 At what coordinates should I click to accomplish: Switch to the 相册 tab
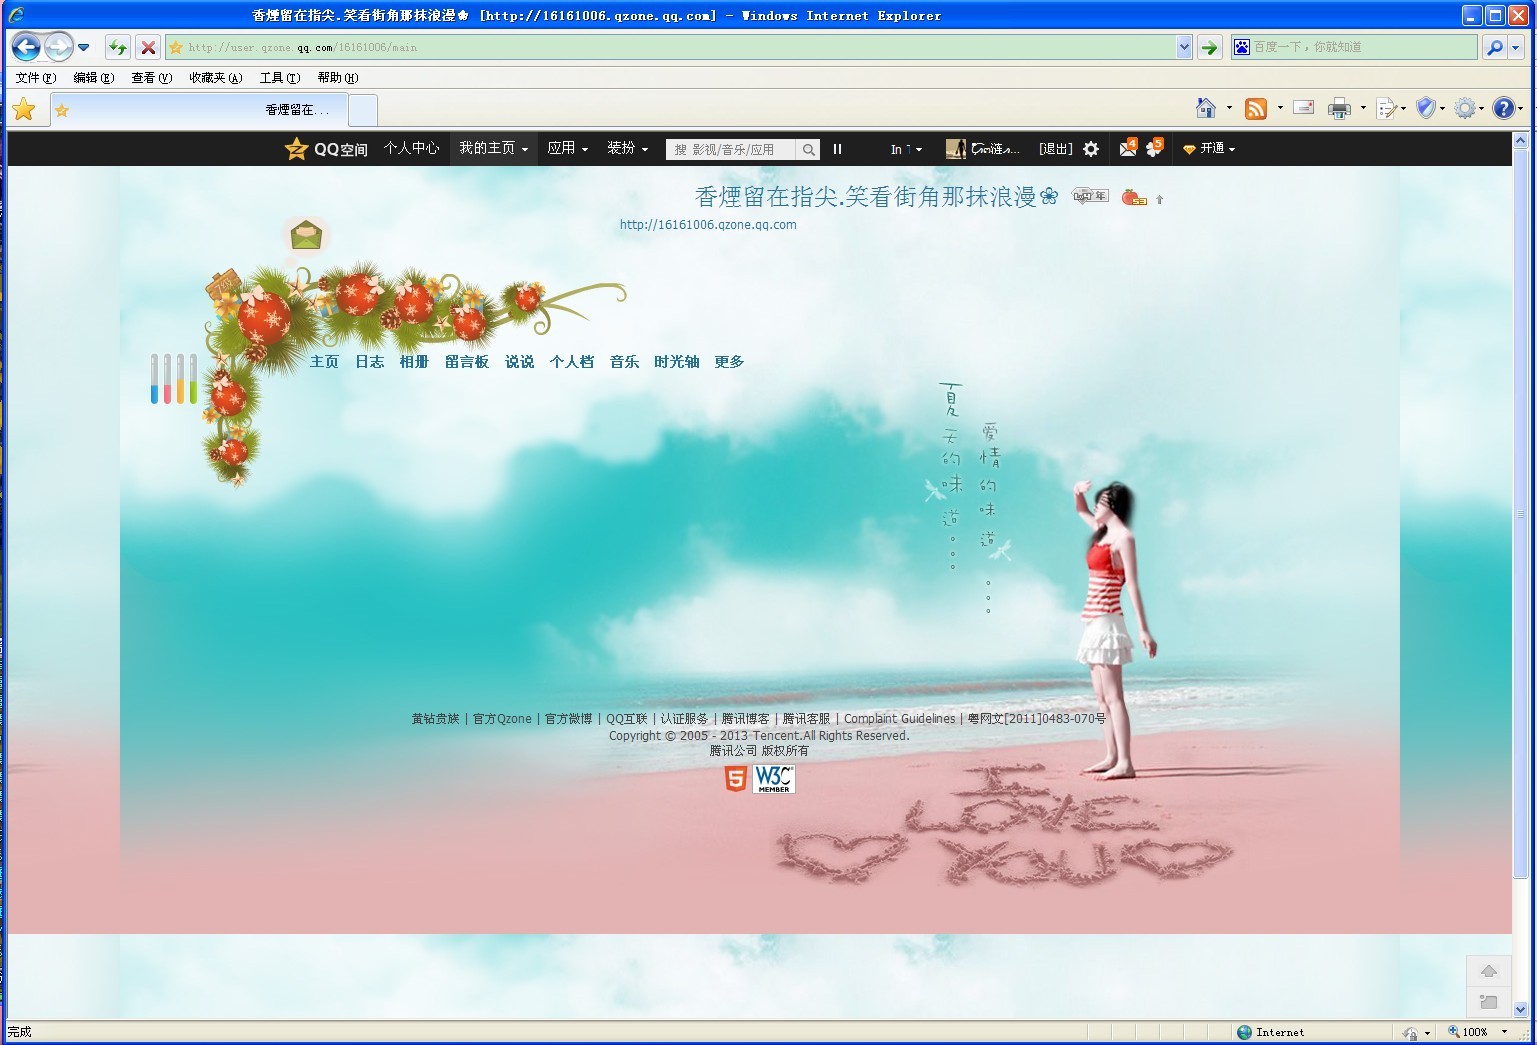tap(414, 362)
